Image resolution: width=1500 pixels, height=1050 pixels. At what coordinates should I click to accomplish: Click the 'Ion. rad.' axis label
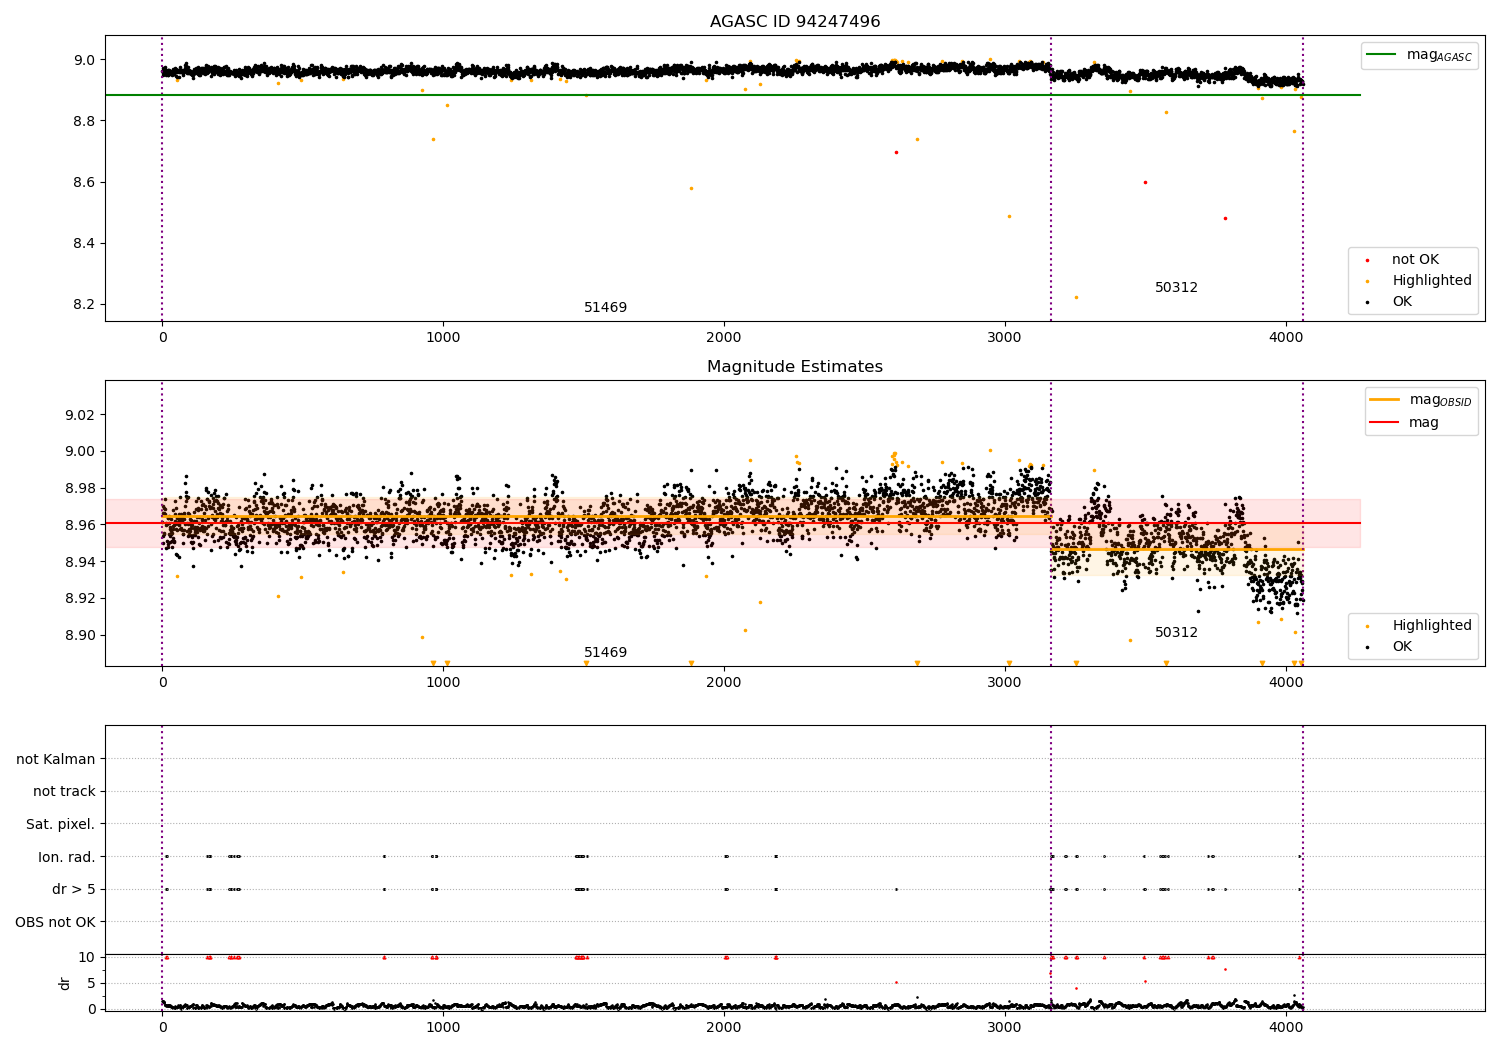coord(67,857)
